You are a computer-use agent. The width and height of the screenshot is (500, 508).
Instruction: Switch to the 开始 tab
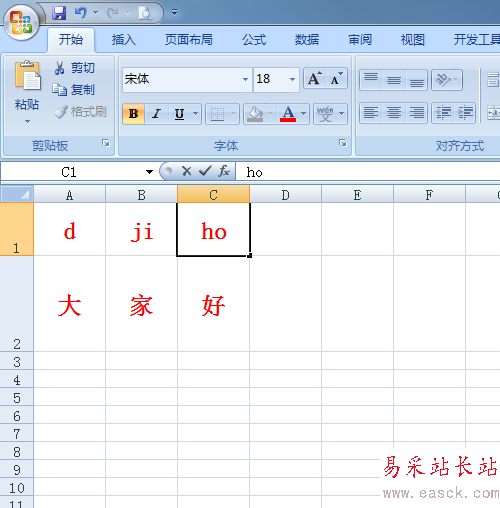click(x=71, y=40)
